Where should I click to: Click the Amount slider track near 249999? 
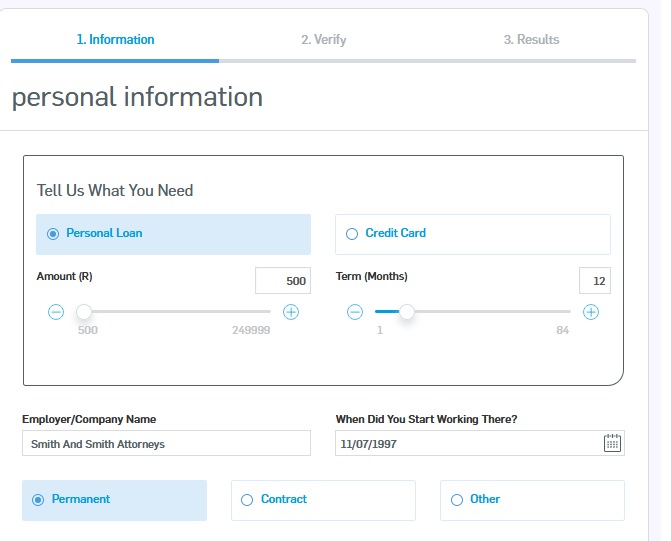262,312
